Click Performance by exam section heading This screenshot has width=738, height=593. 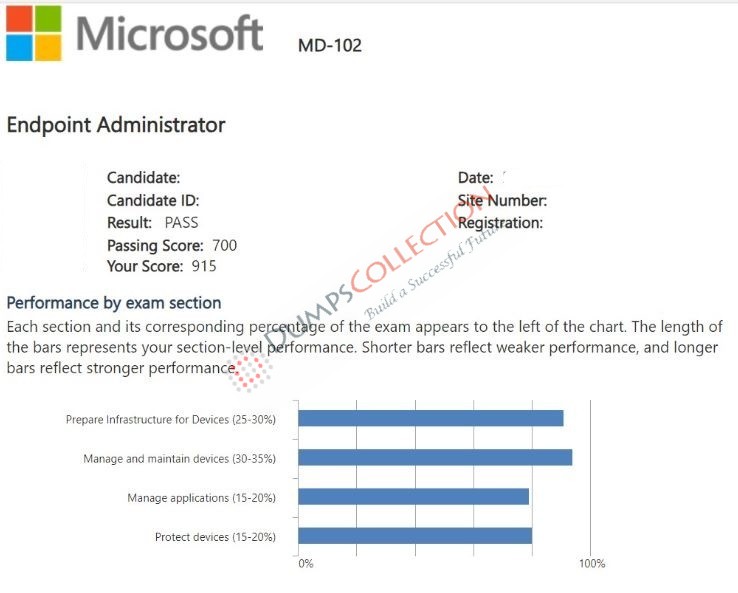pyautogui.click(x=114, y=303)
